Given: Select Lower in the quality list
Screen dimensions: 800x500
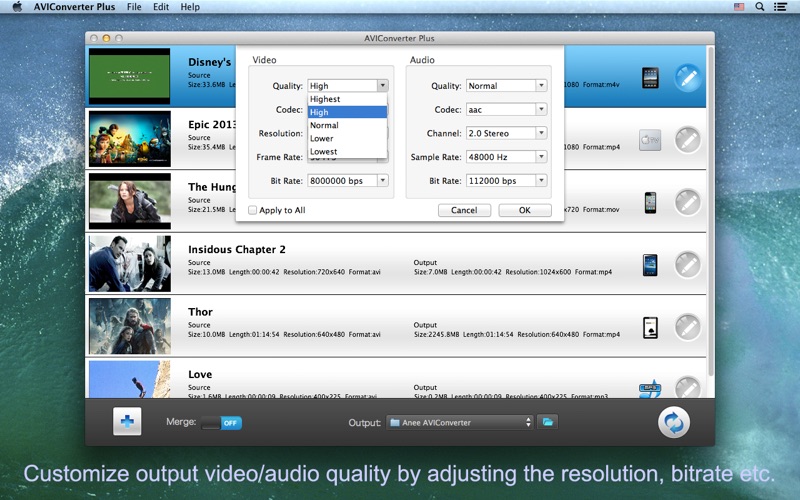Looking at the screenshot, I should pos(347,138).
